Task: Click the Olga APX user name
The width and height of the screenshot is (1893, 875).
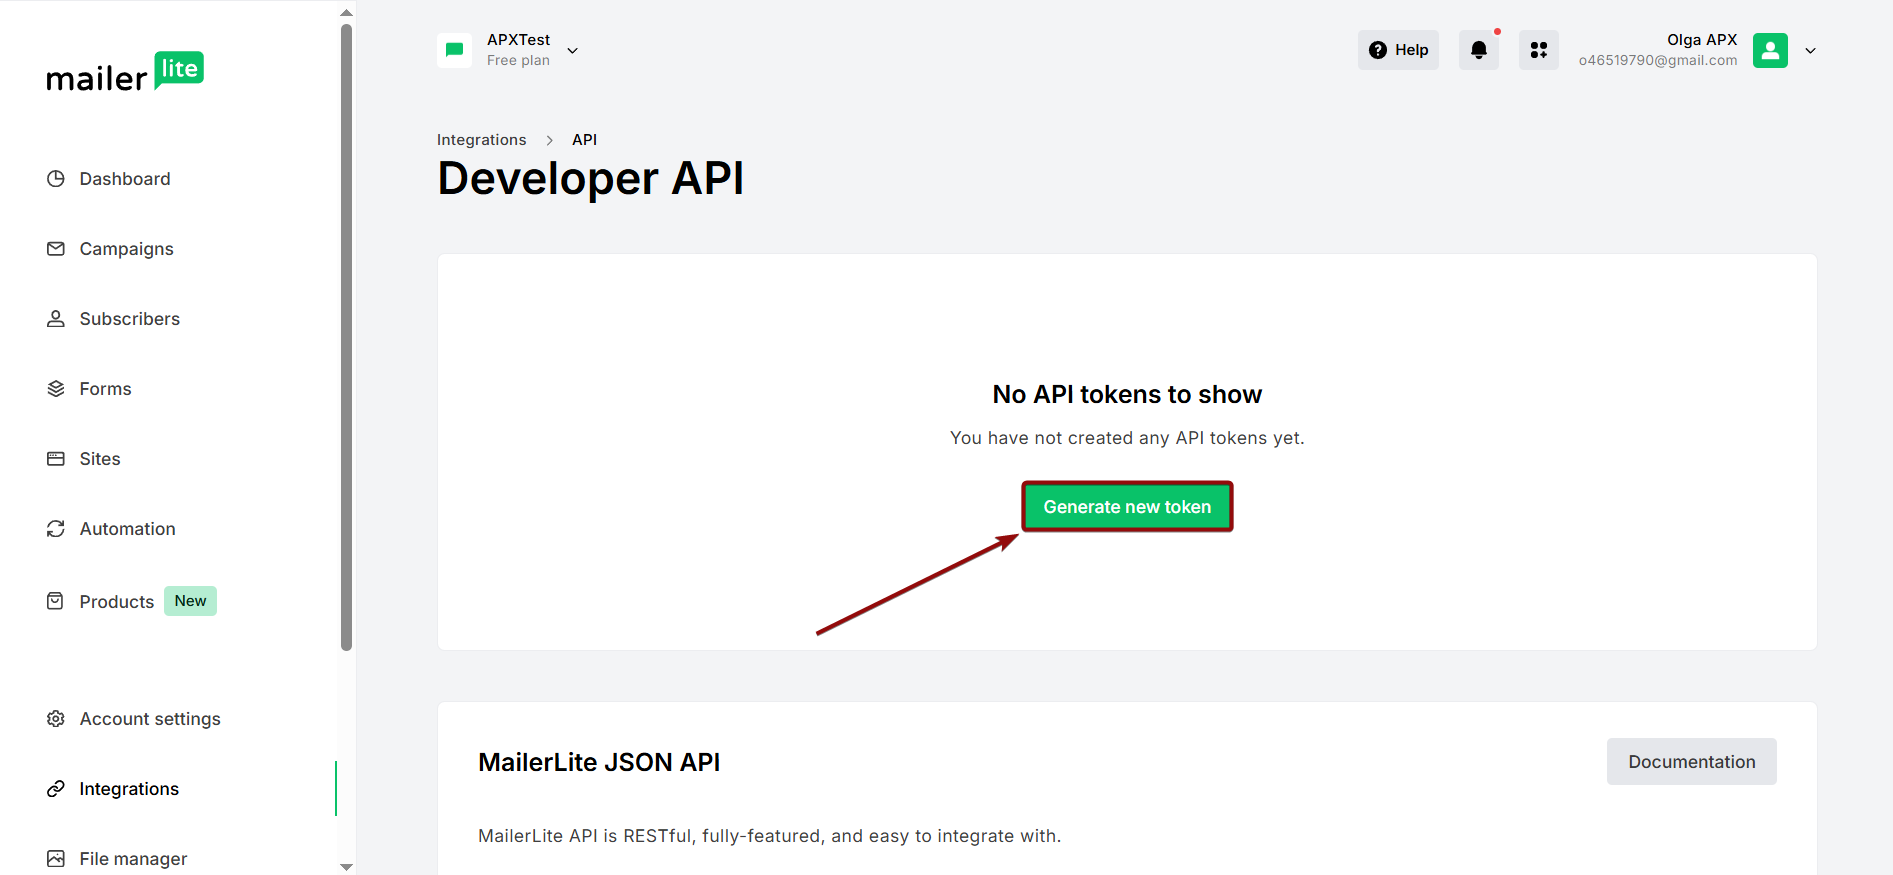Action: pyautogui.click(x=1702, y=40)
